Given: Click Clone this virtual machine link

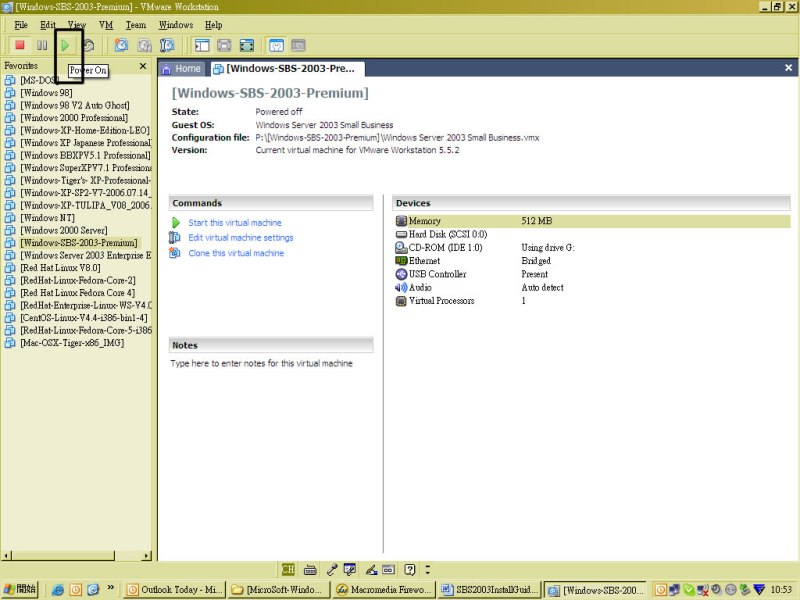Looking at the screenshot, I should coord(236,253).
